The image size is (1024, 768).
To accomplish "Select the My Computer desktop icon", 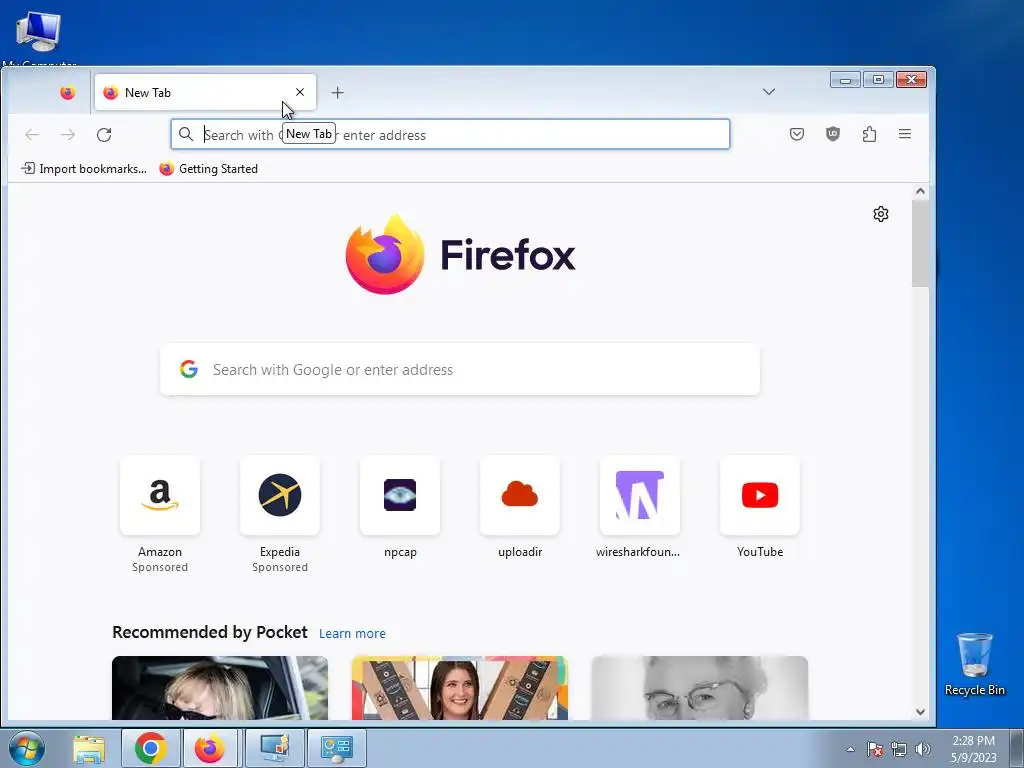I will (x=39, y=39).
